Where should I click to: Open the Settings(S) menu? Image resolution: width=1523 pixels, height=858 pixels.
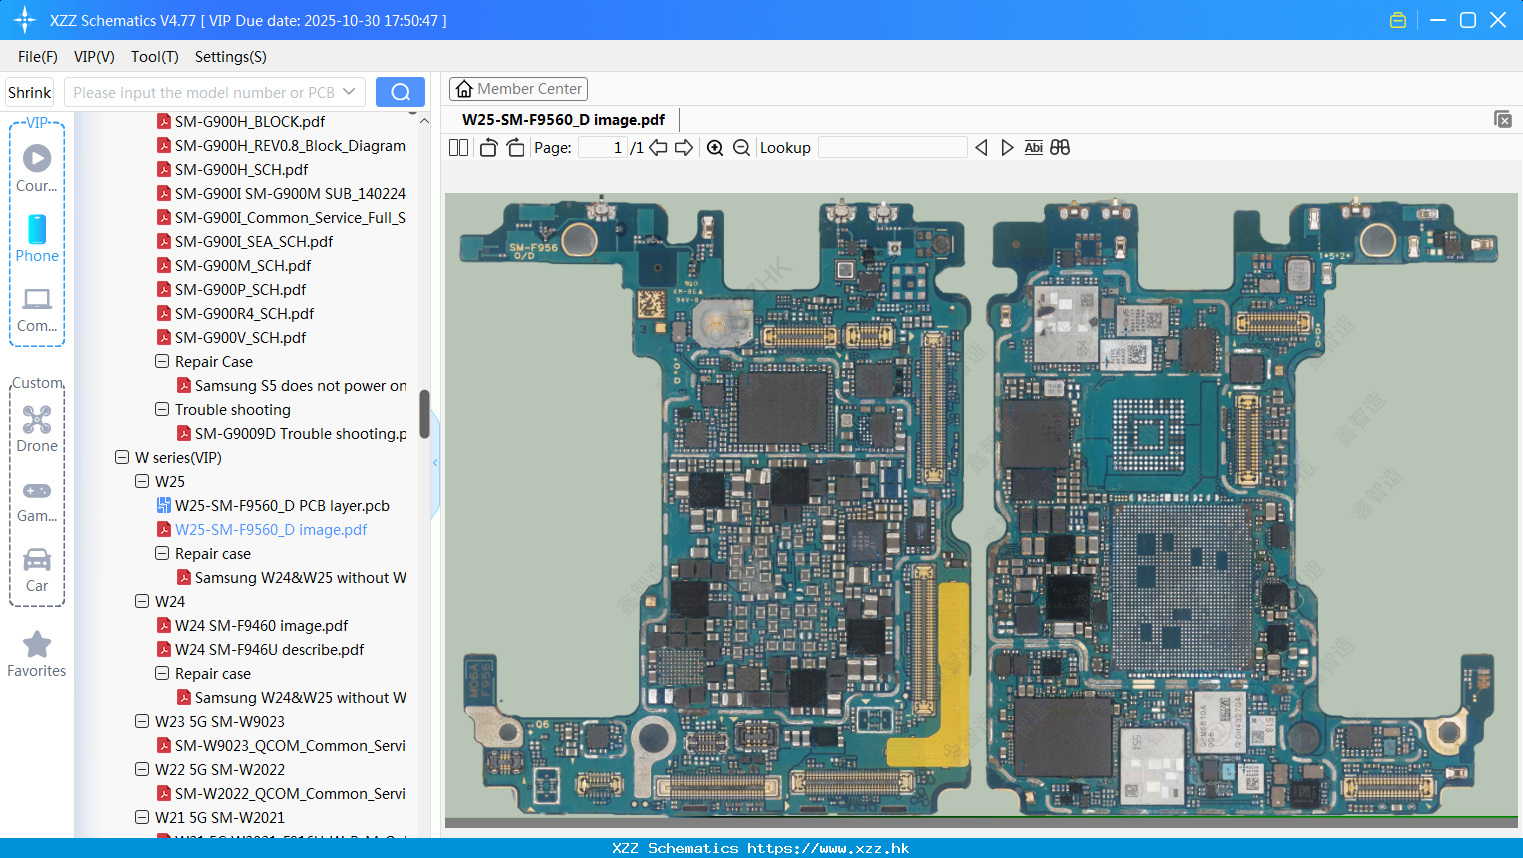coord(231,57)
